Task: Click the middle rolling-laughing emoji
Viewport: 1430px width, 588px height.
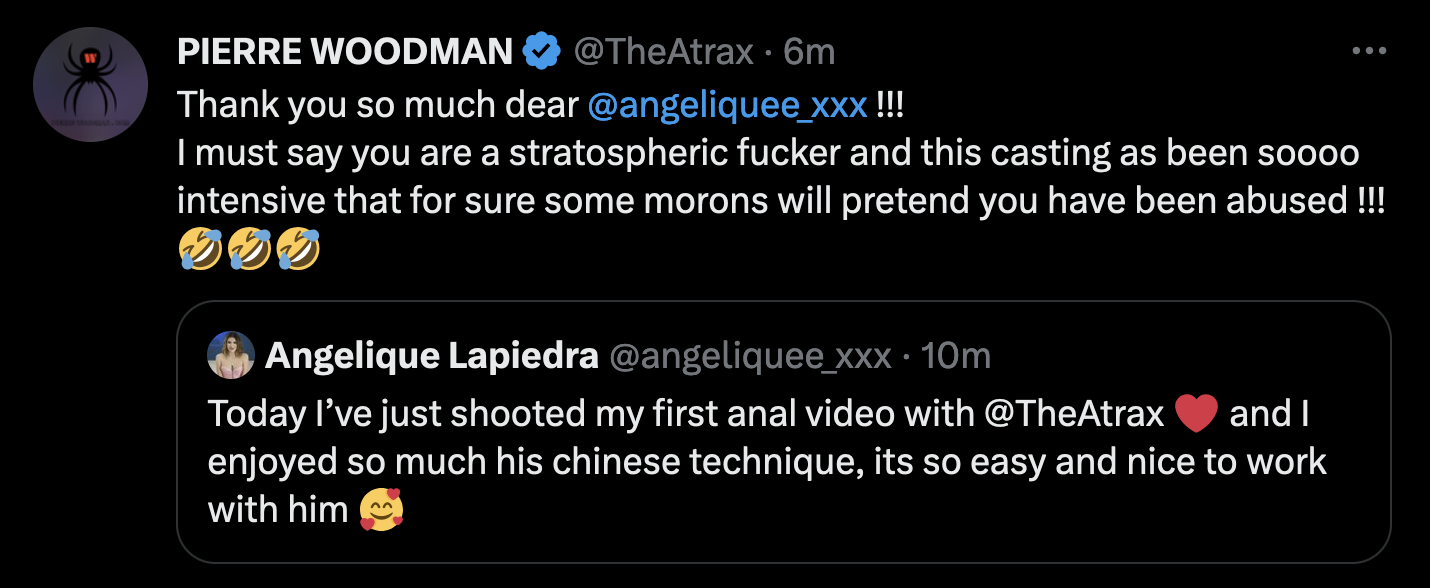Action: (249, 250)
